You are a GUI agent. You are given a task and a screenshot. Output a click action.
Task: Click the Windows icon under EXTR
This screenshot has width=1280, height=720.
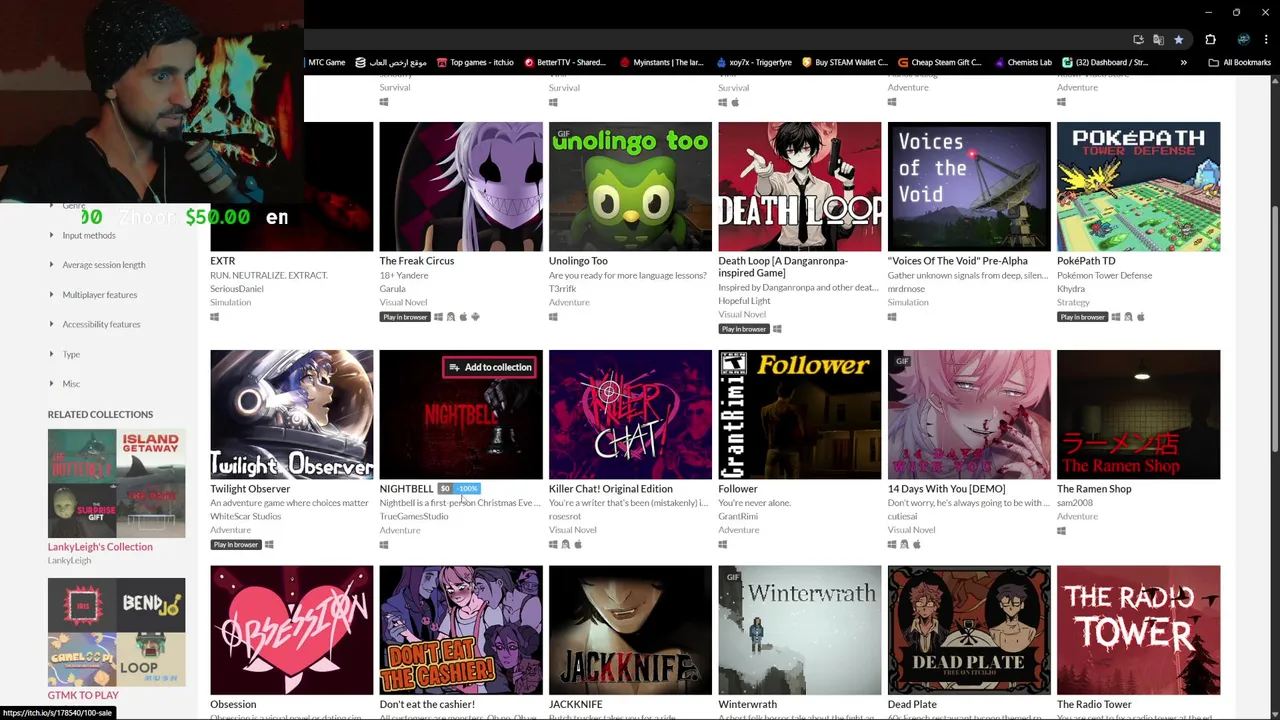pos(214,317)
